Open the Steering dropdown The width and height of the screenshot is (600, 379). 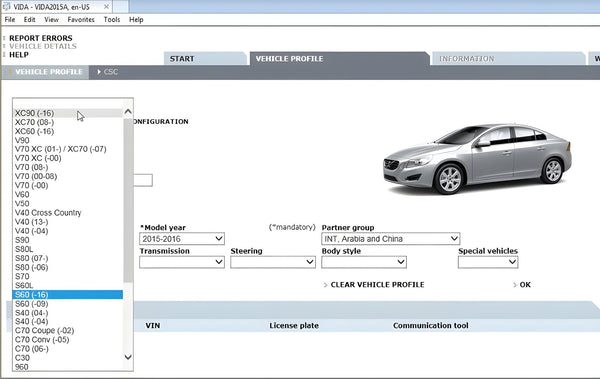tap(273, 262)
